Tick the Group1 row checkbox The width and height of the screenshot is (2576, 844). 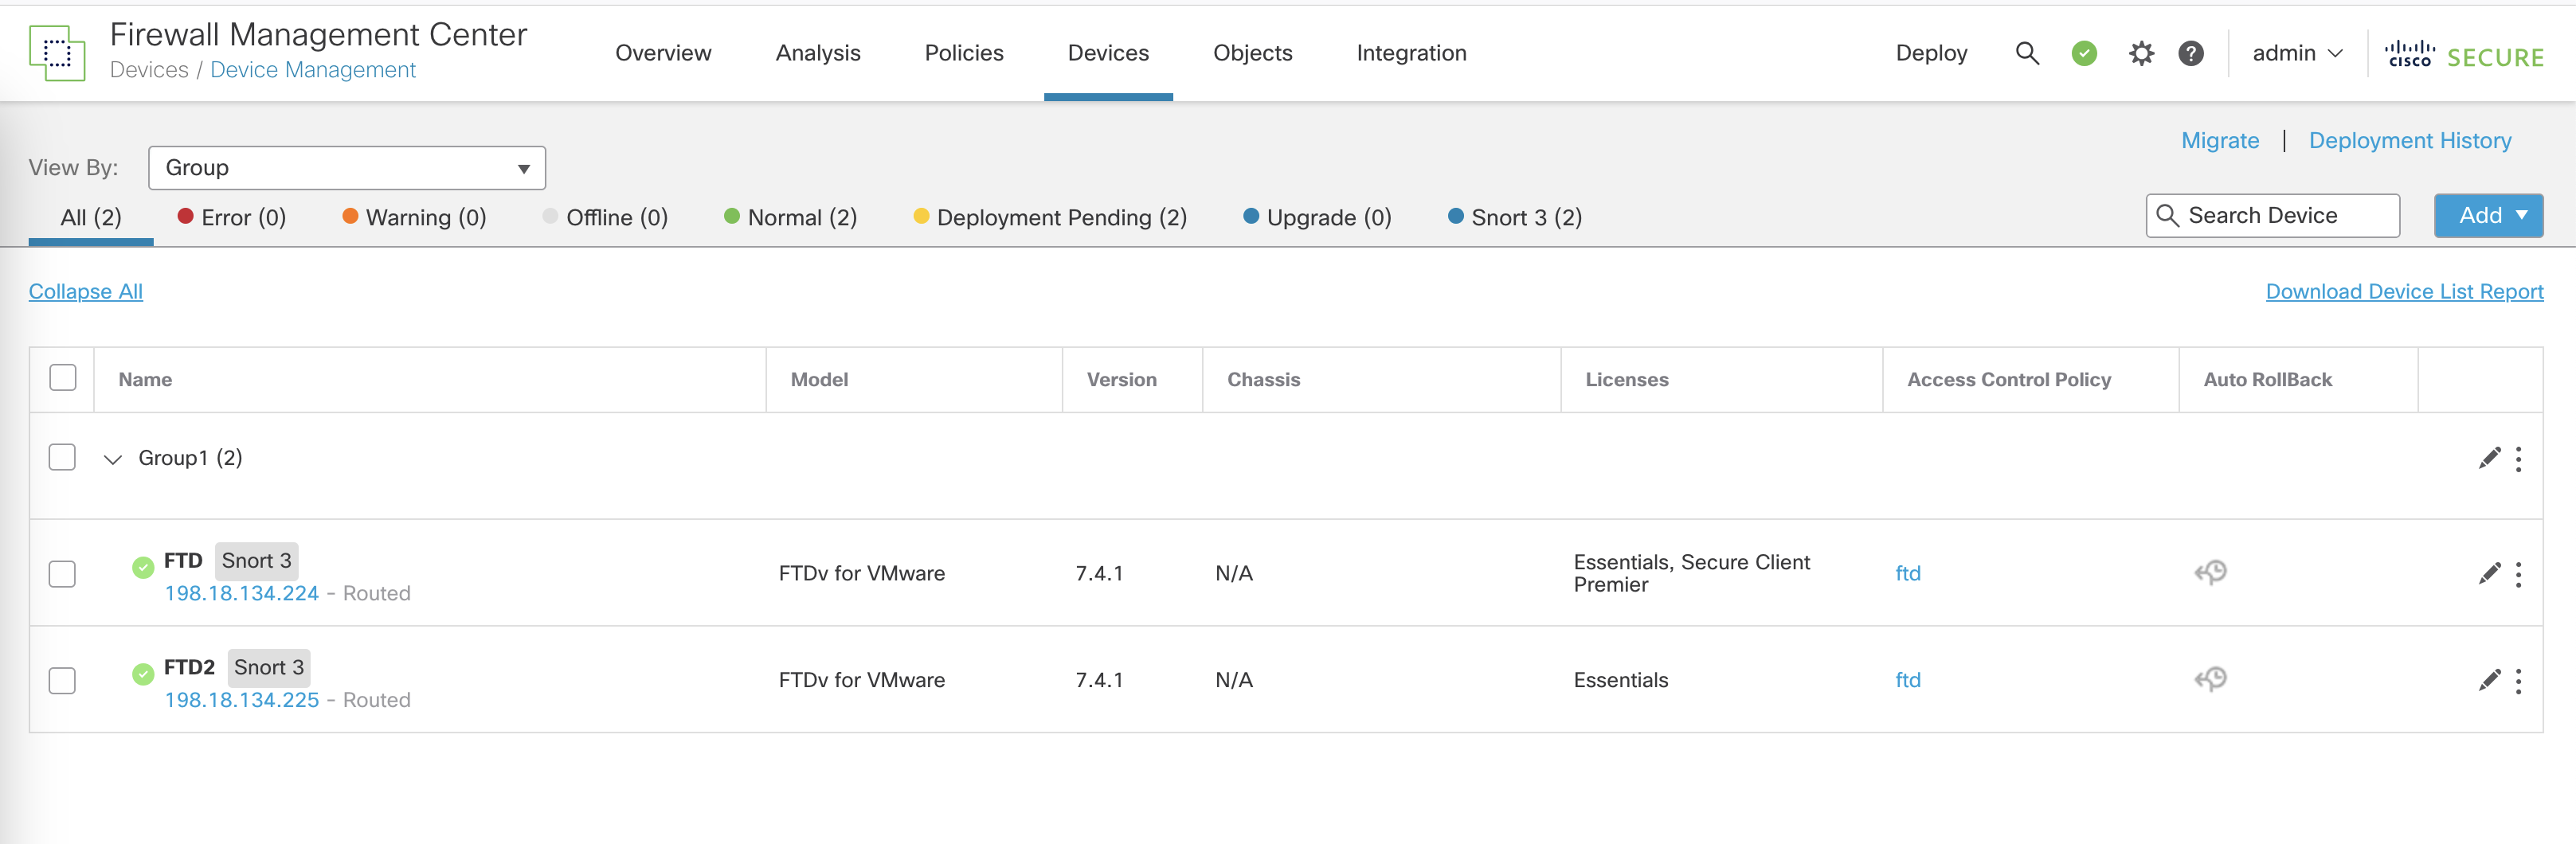62,458
